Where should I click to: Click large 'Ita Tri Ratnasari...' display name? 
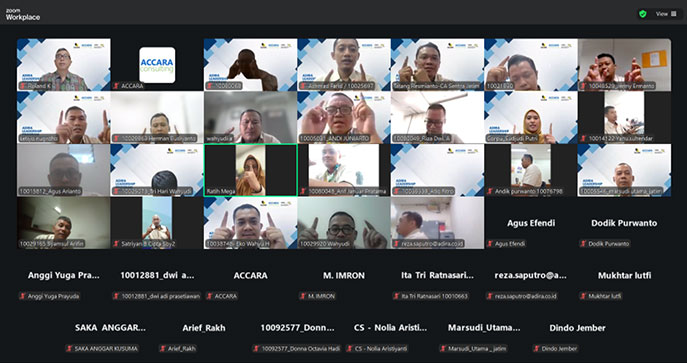437,275
